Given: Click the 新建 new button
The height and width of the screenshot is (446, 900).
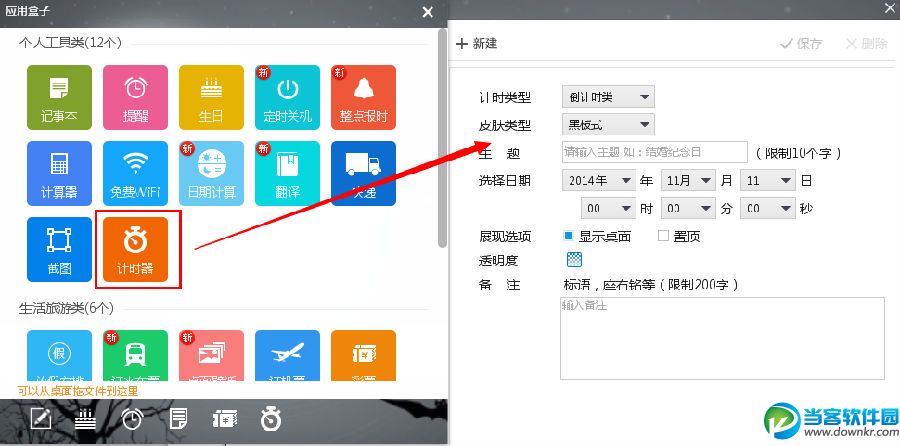Looking at the screenshot, I should [x=477, y=44].
